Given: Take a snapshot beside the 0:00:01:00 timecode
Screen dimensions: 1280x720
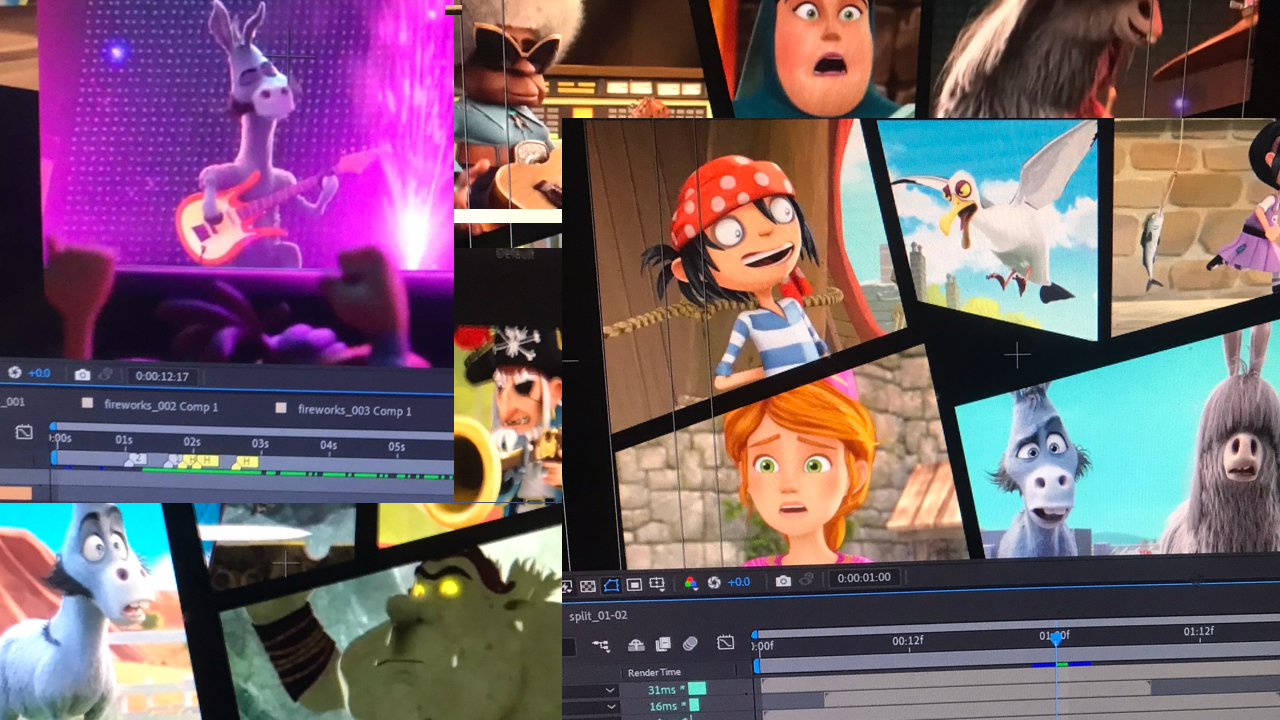Looking at the screenshot, I should [x=783, y=580].
